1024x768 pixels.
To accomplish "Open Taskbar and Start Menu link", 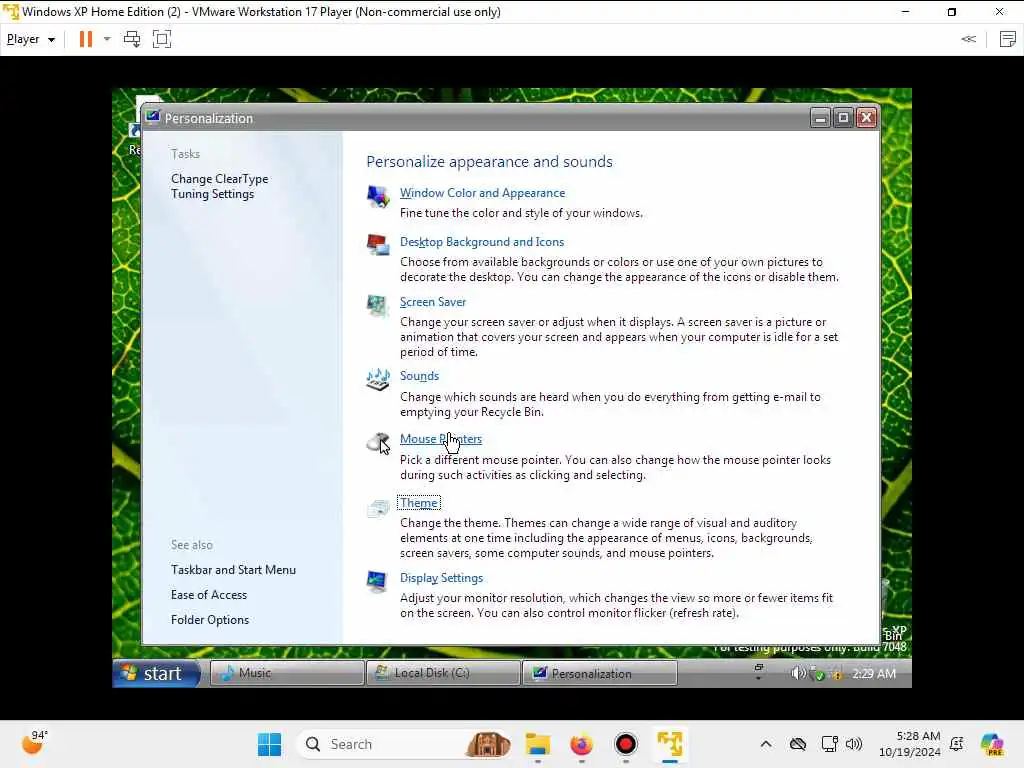I will point(233,570).
